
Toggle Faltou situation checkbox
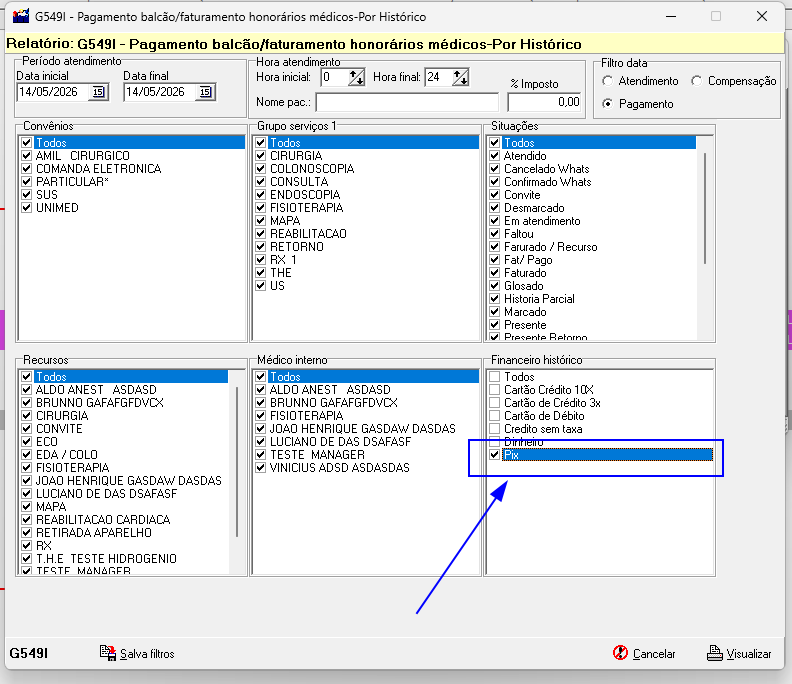click(495, 233)
